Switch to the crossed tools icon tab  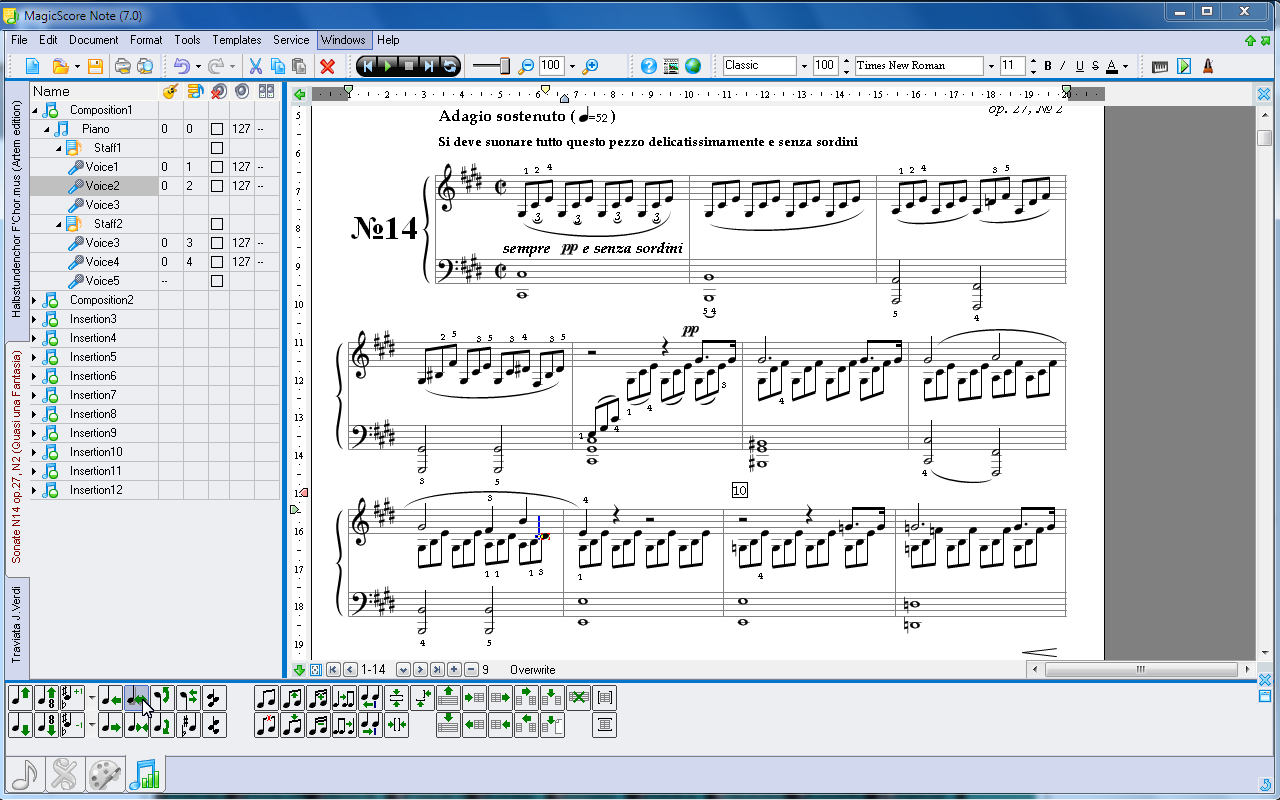[65, 775]
